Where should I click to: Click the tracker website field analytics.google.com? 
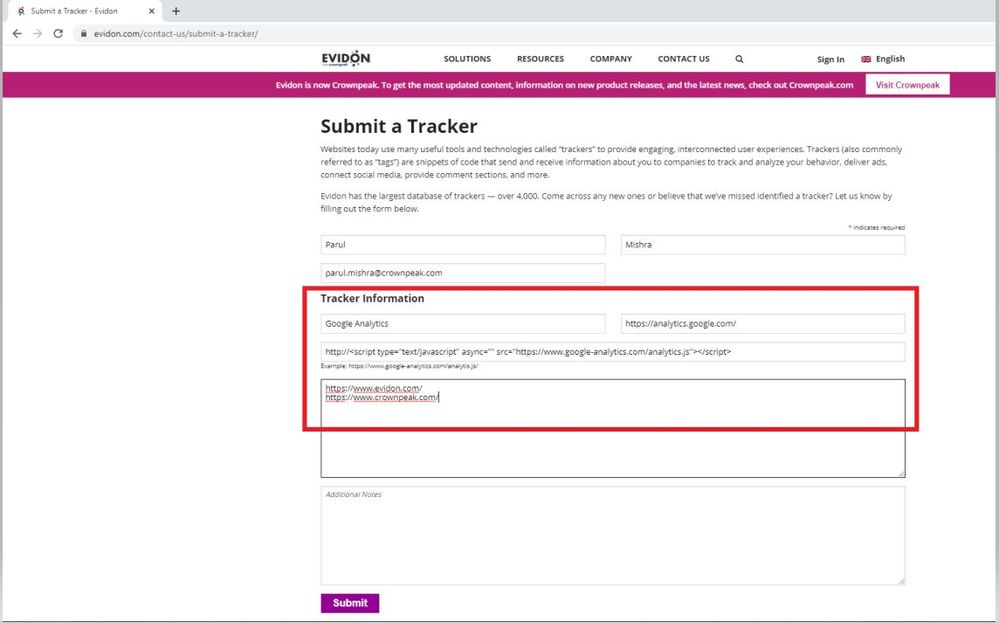pos(763,324)
